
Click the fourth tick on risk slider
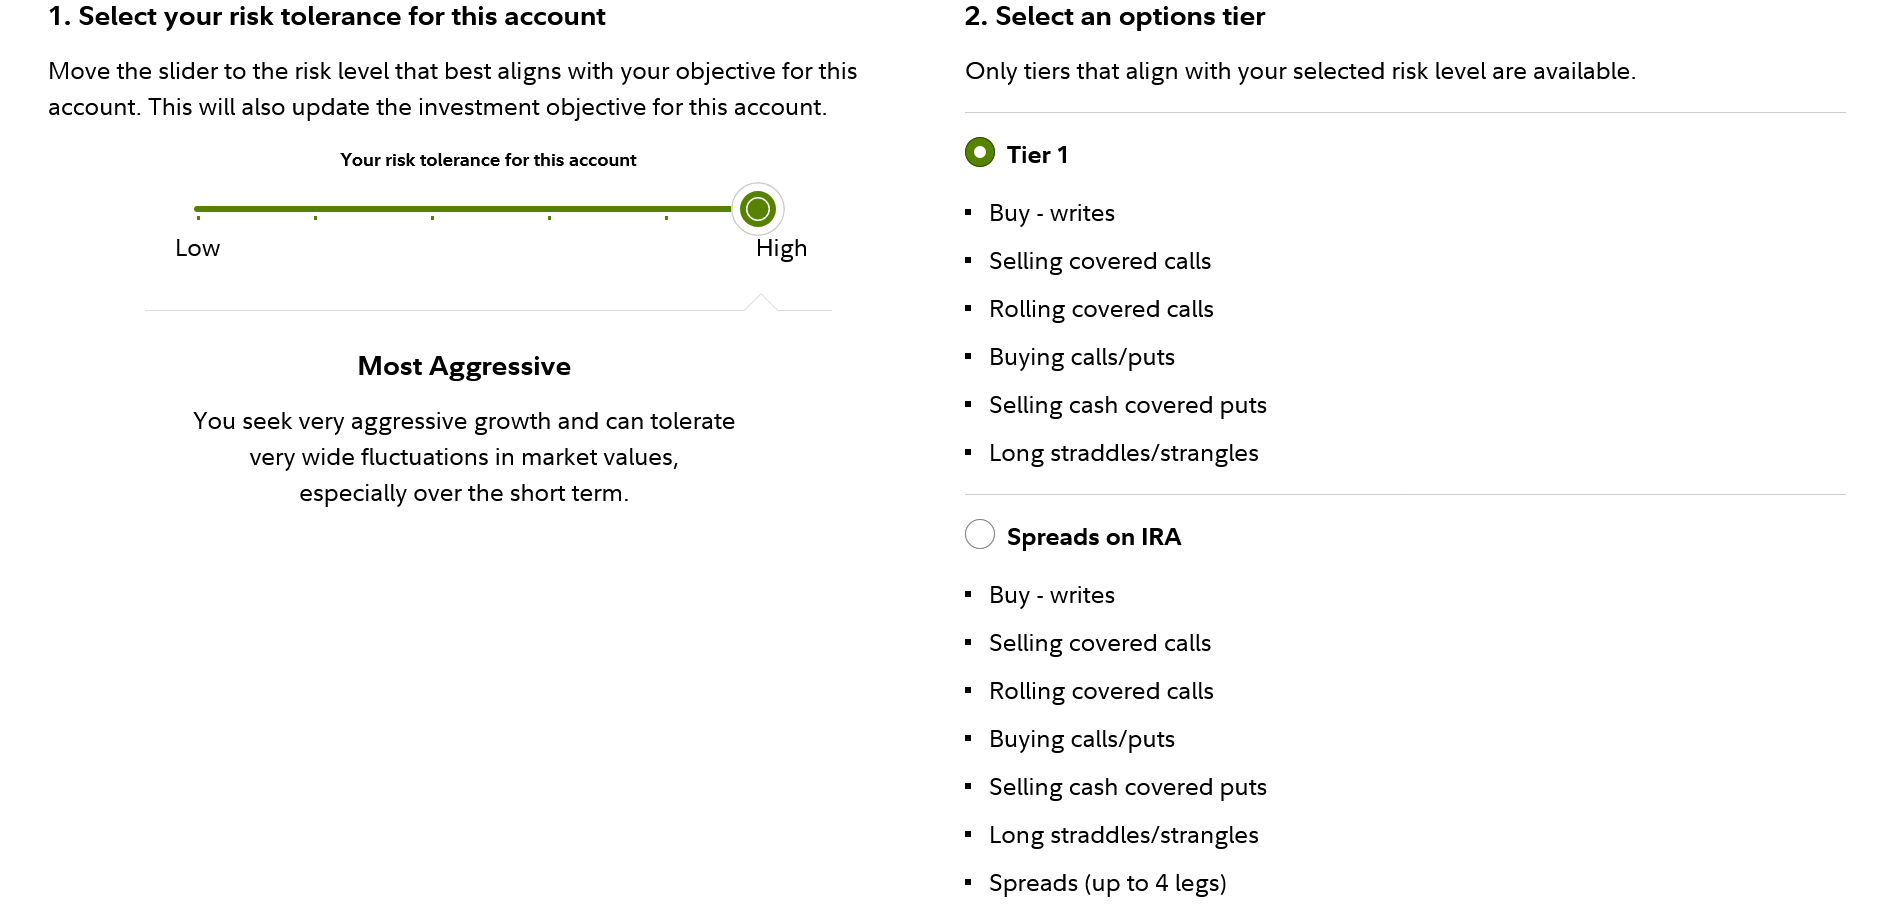tap(549, 210)
